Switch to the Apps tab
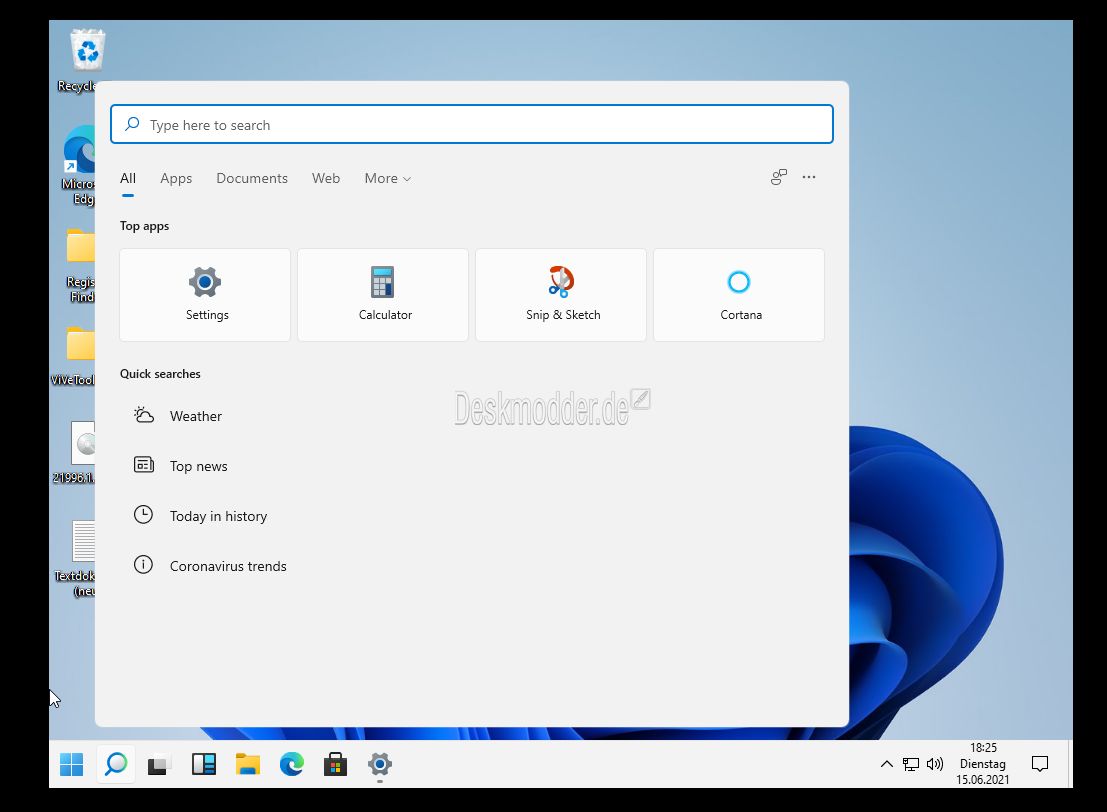Viewport: 1107px width, 812px height. pos(176,179)
